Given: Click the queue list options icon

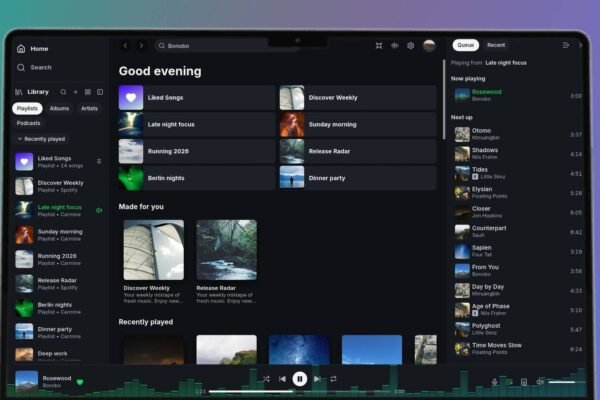Looking at the screenshot, I should (566, 45).
